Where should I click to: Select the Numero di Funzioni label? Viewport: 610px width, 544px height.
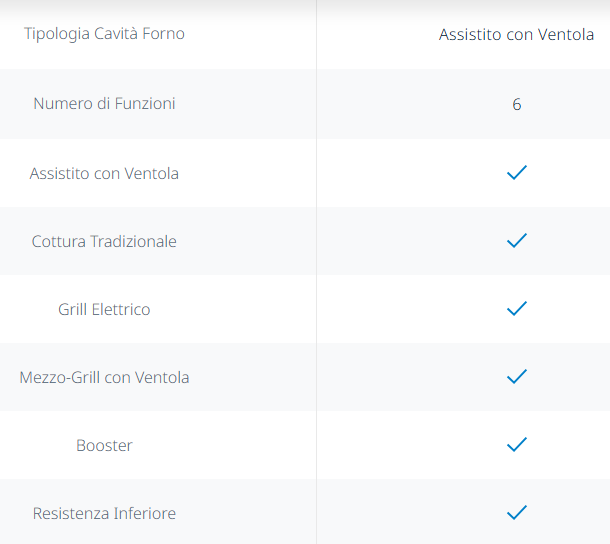coord(104,104)
